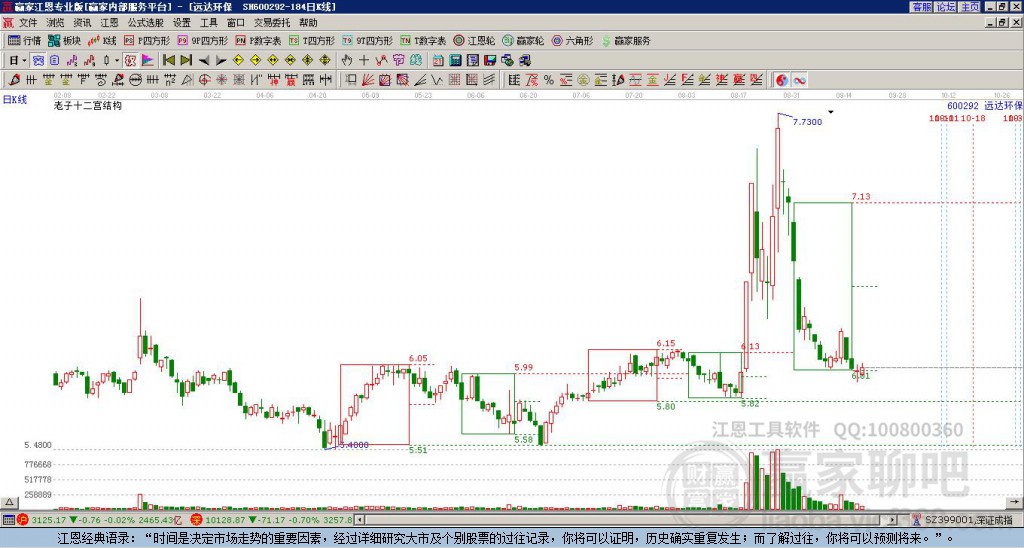Open the P数字表 tool
The image size is (1024, 548).
click(x=258, y=40)
